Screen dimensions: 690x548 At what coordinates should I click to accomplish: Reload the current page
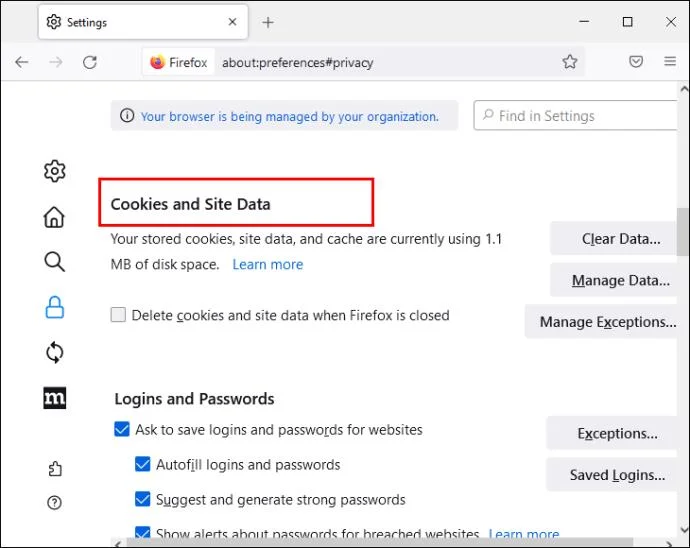tap(90, 62)
